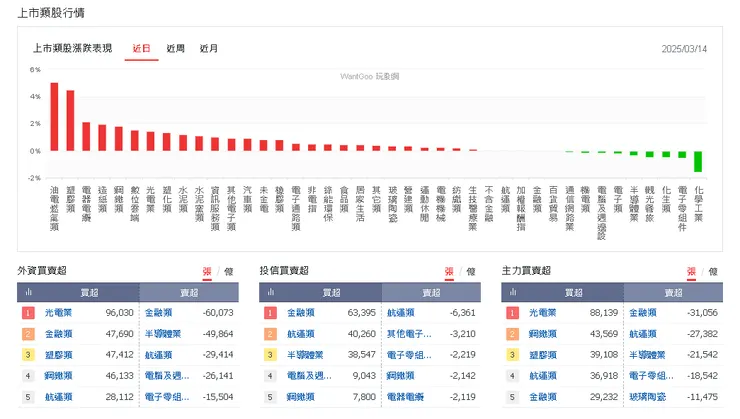740x419 pixels.
Task: Click the chart icon in 外資買賣超 table header
Action: coord(28,292)
